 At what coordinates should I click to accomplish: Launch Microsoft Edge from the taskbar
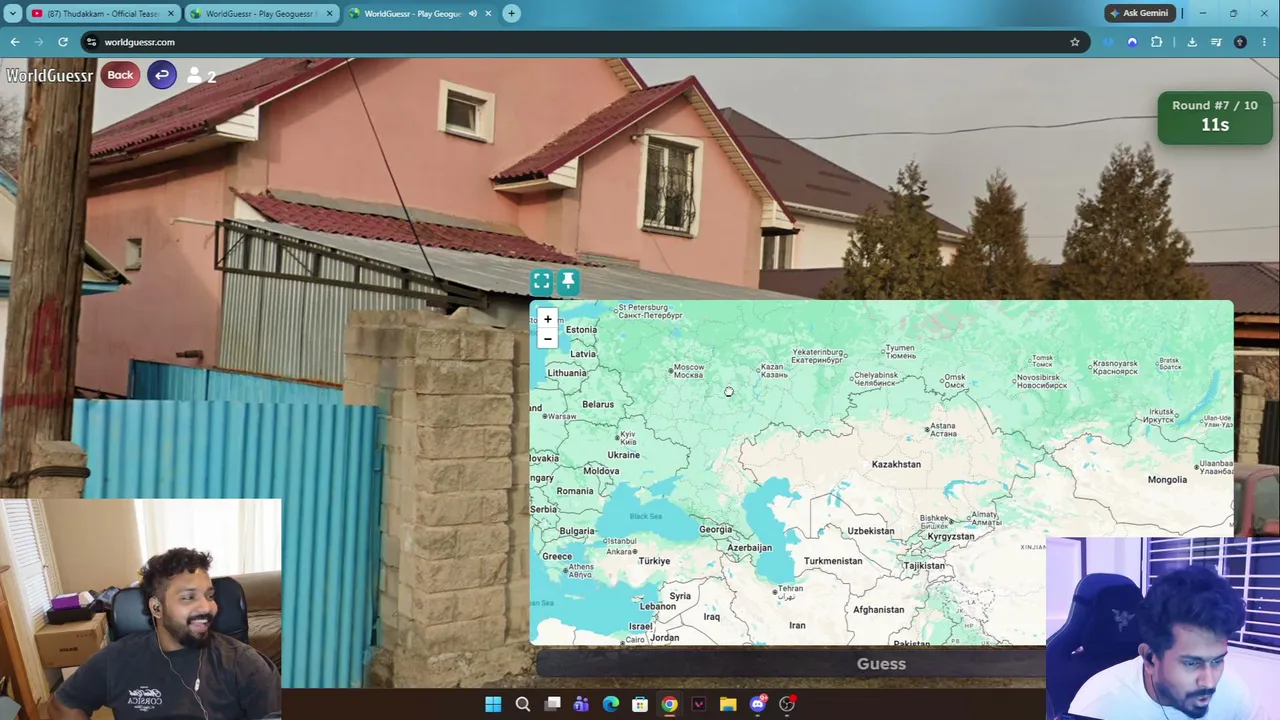pos(611,704)
